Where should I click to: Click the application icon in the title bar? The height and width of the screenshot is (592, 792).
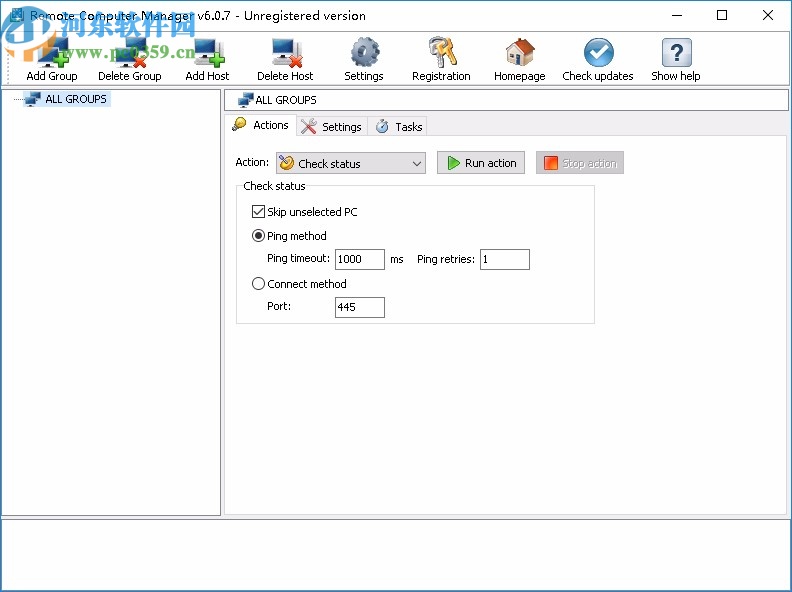point(17,15)
